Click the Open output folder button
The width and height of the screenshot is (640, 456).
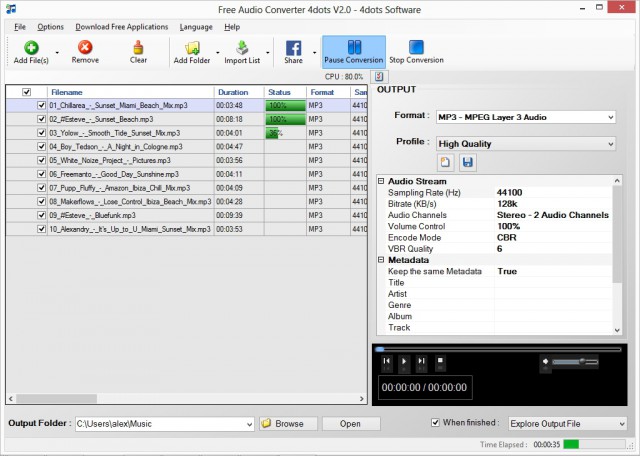(x=351, y=424)
